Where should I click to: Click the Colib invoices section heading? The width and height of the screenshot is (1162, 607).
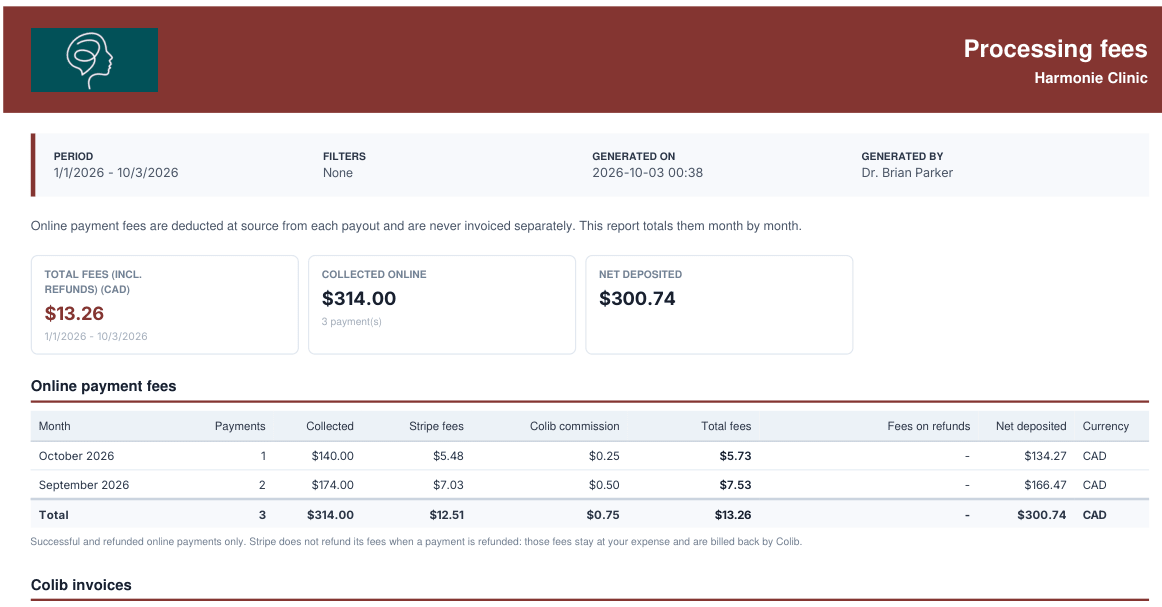(x=82, y=585)
